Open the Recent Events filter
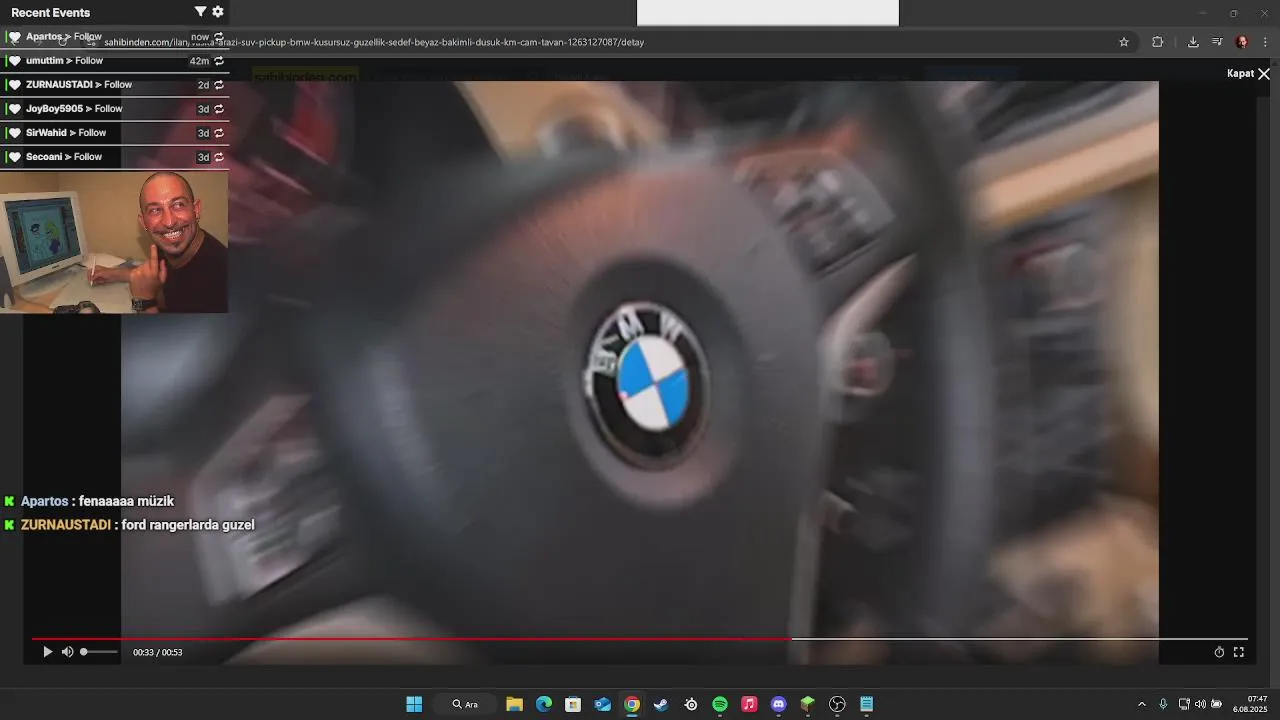The image size is (1280, 720). [x=200, y=12]
